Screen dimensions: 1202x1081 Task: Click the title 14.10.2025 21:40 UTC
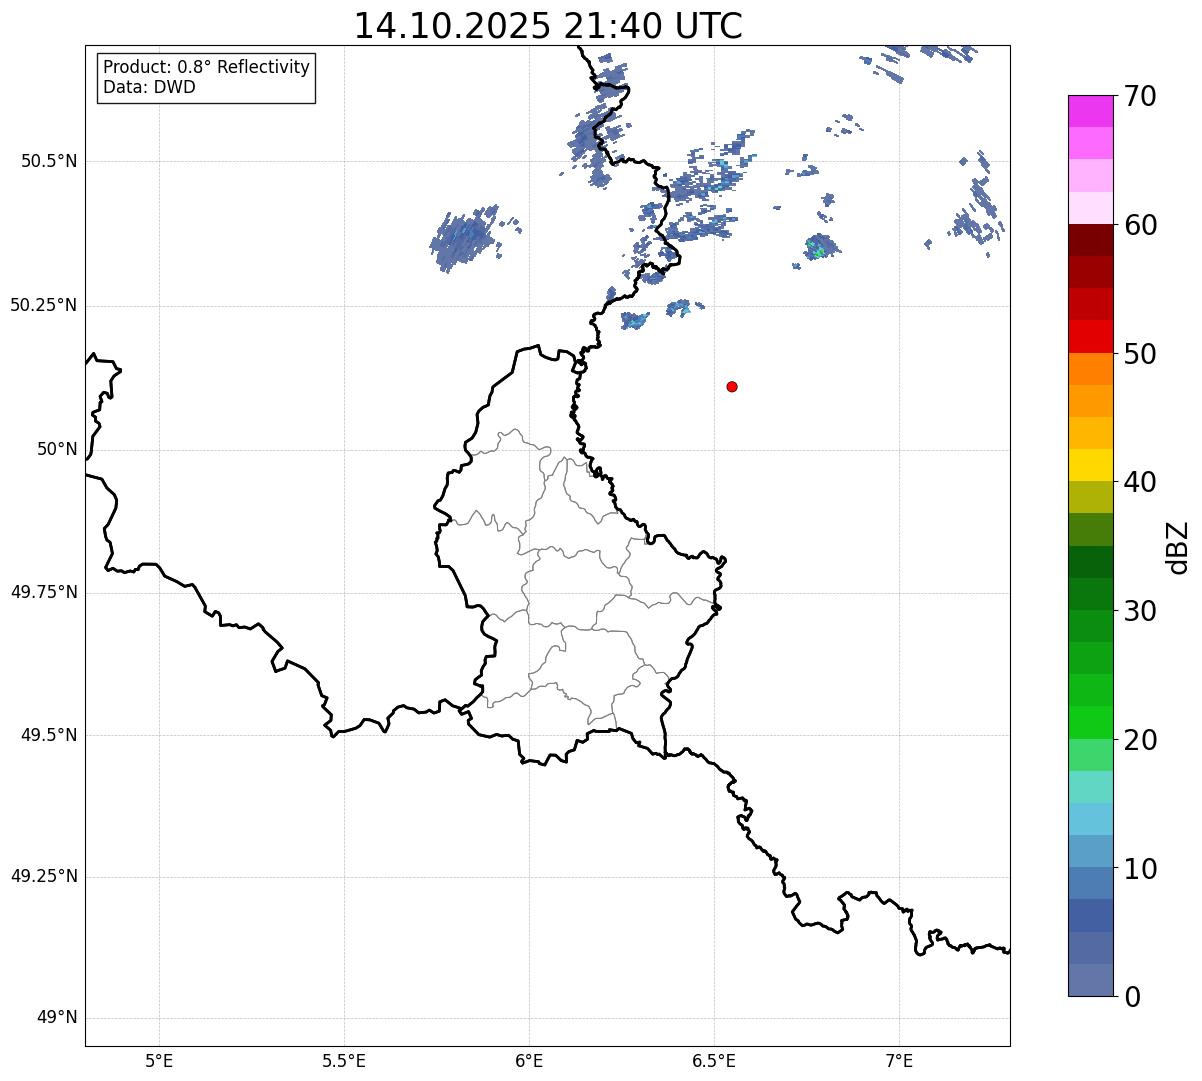point(548,26)
